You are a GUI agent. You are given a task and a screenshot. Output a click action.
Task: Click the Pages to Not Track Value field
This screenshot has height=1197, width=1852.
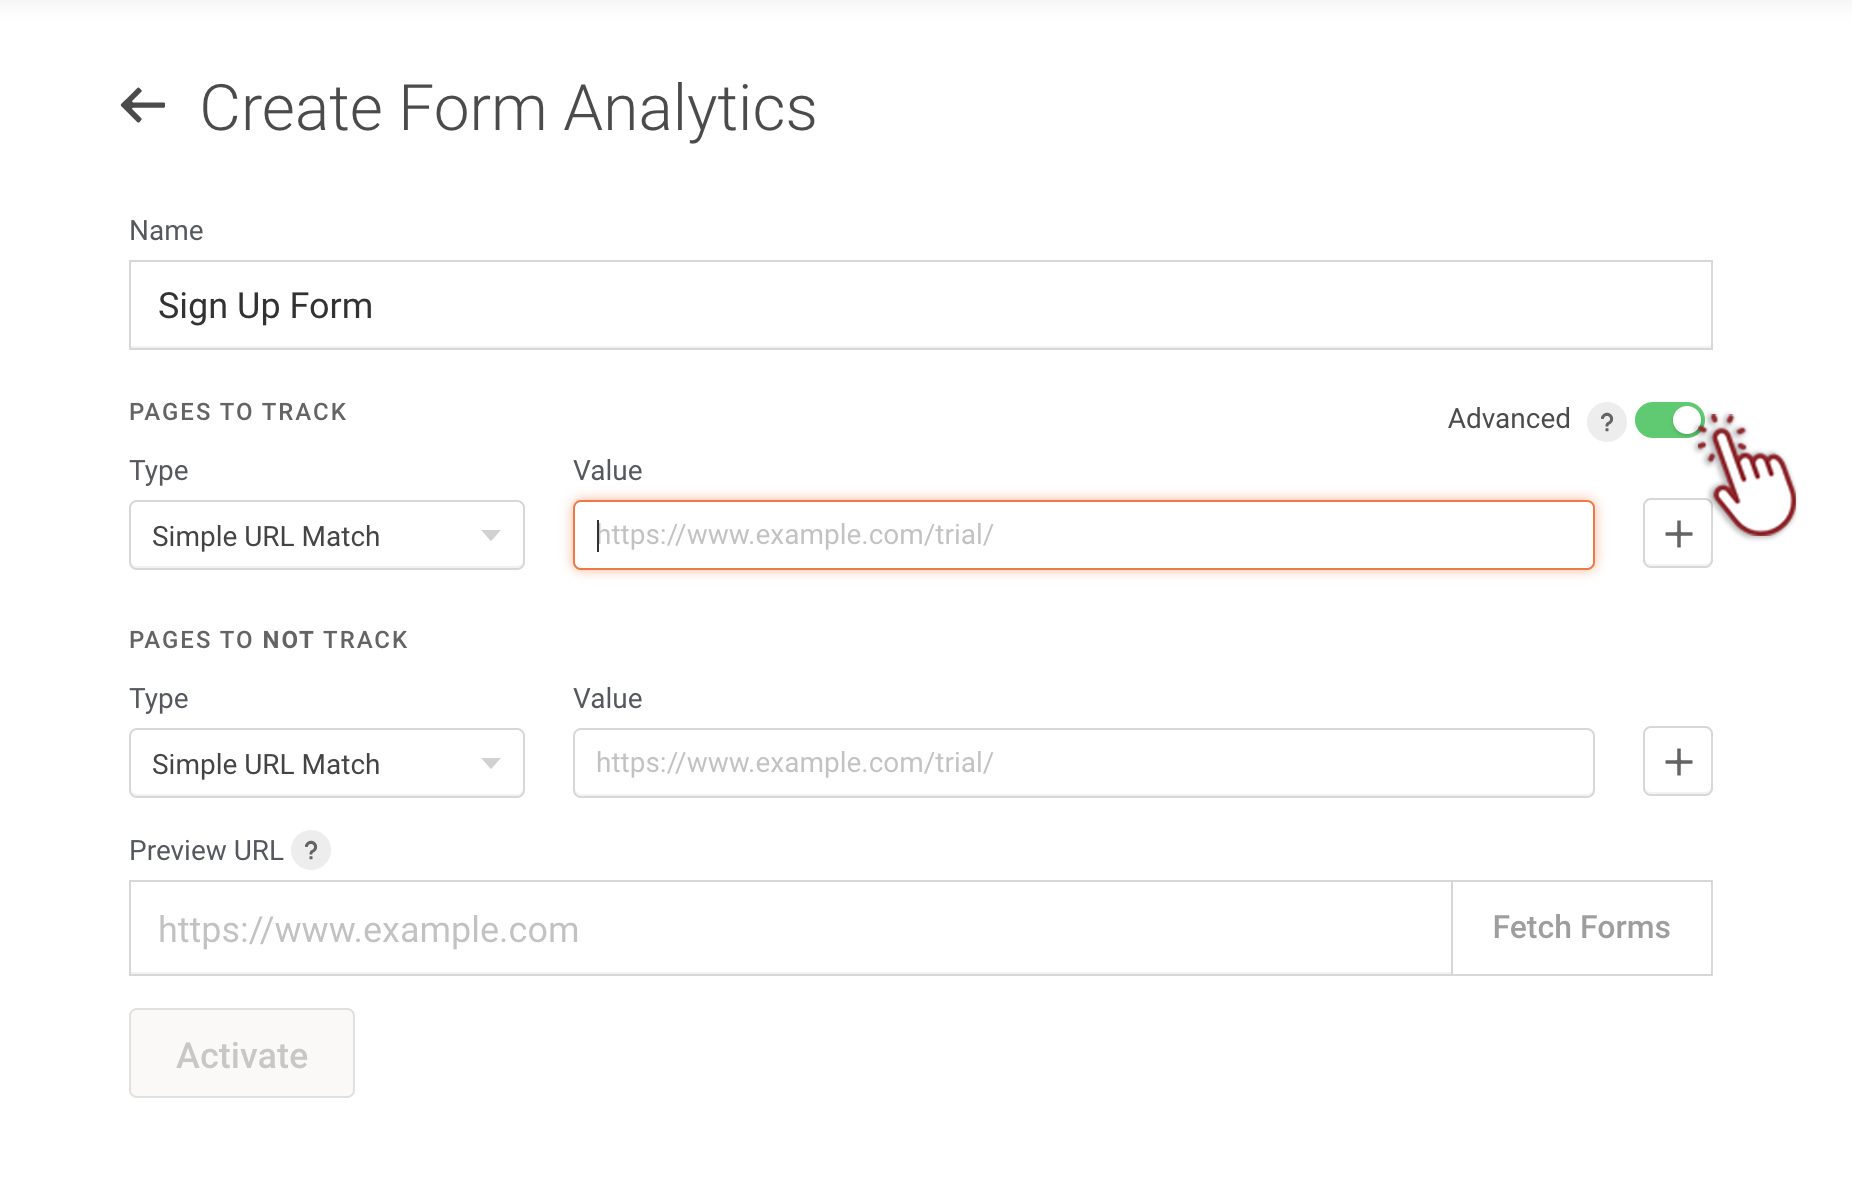point(1083,764)
